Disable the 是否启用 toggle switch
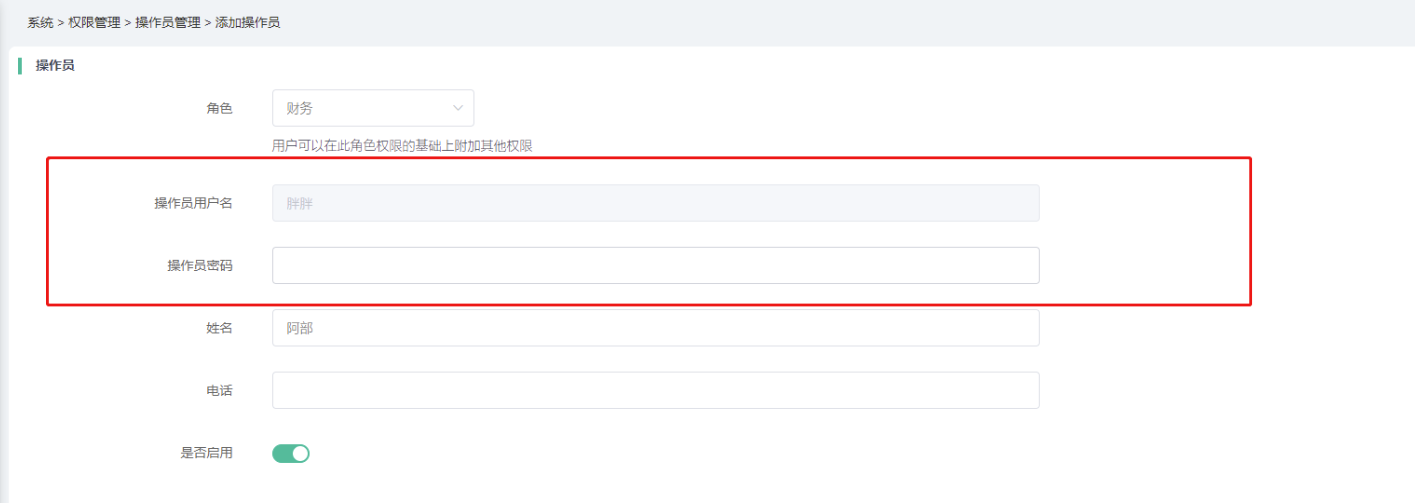 pos(291,454)
